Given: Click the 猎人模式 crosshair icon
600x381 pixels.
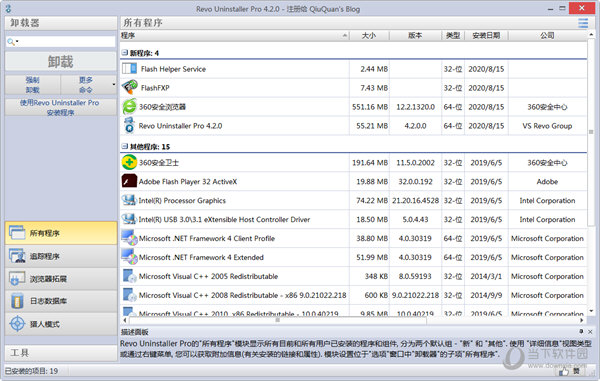Looking at the screenshot, I should [17, 324].
